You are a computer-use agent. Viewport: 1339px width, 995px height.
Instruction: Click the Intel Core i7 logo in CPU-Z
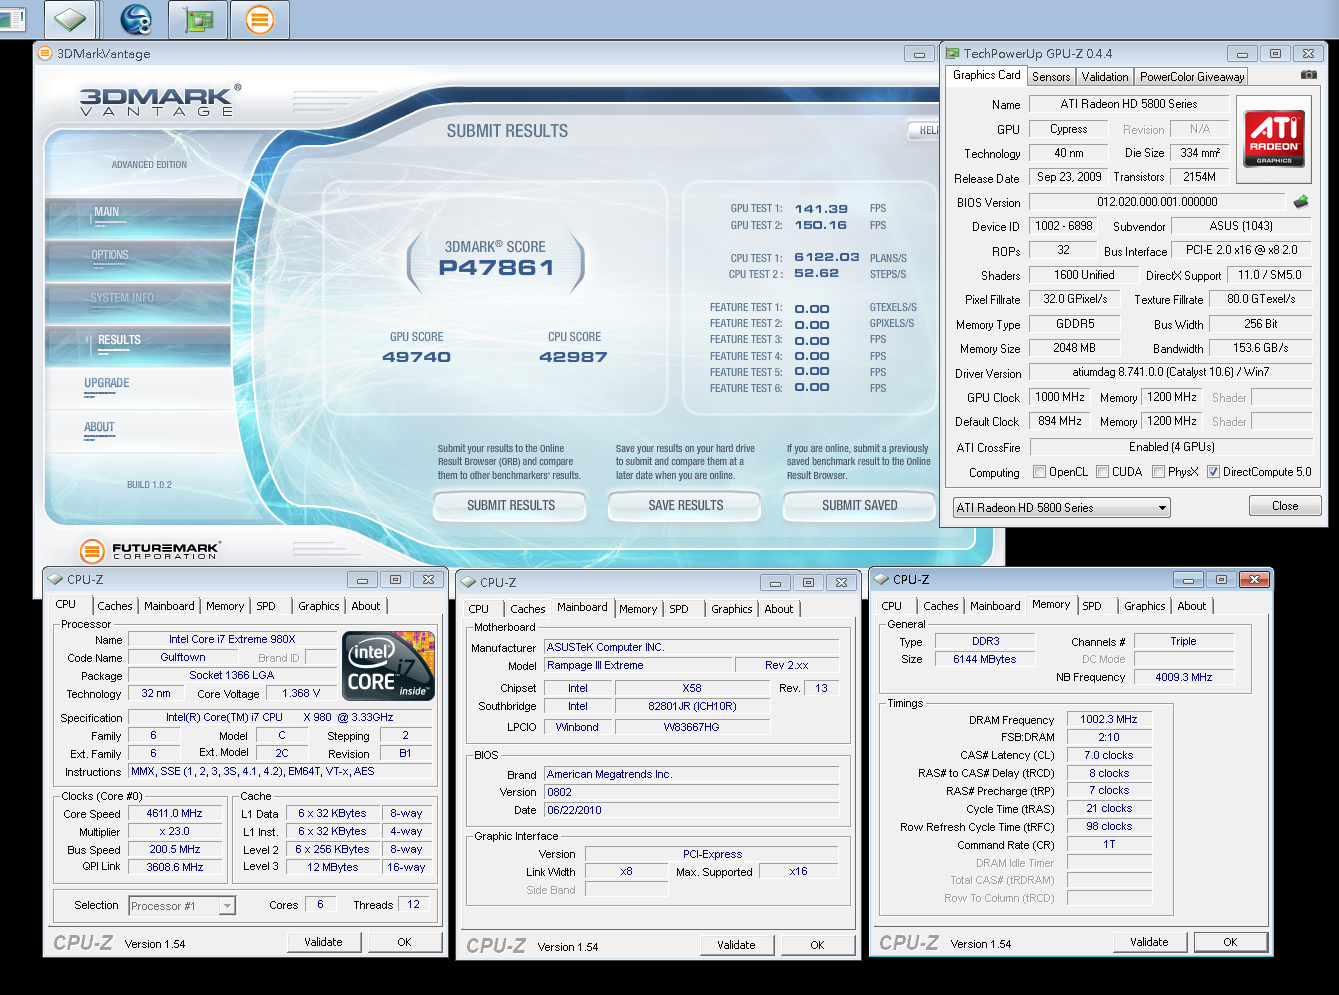click(388, 665)
